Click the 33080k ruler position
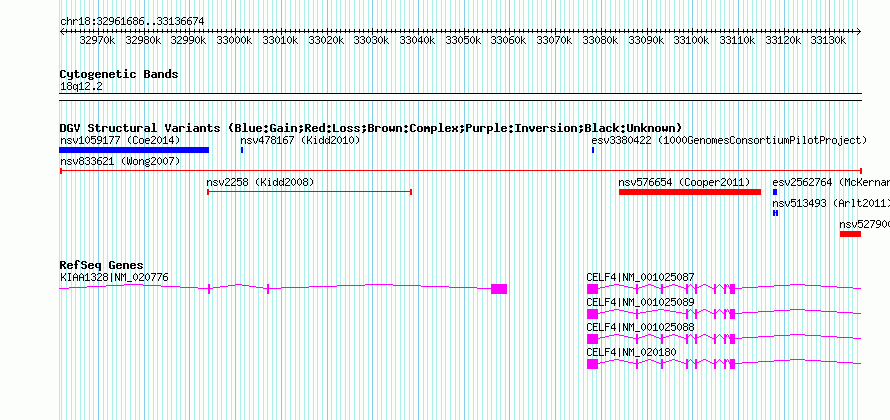This screenshot has width=890, height=420. [600, 41]
